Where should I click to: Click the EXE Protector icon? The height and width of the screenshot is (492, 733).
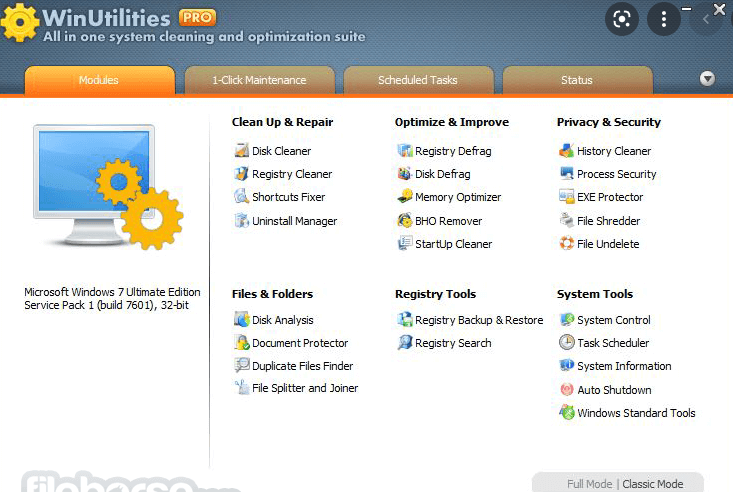click(x=567, y=196)
